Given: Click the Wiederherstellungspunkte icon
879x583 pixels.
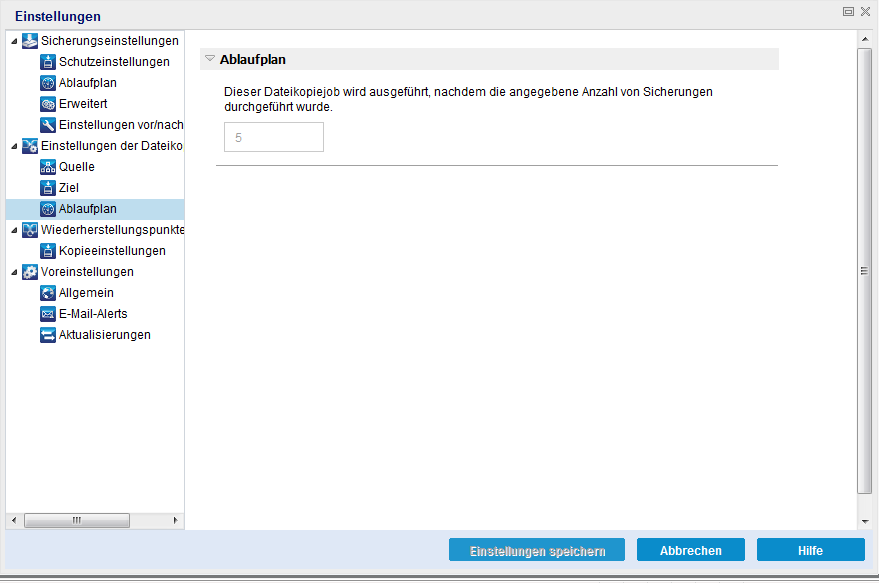Looking at the screenshot, I should coord(30,230).
